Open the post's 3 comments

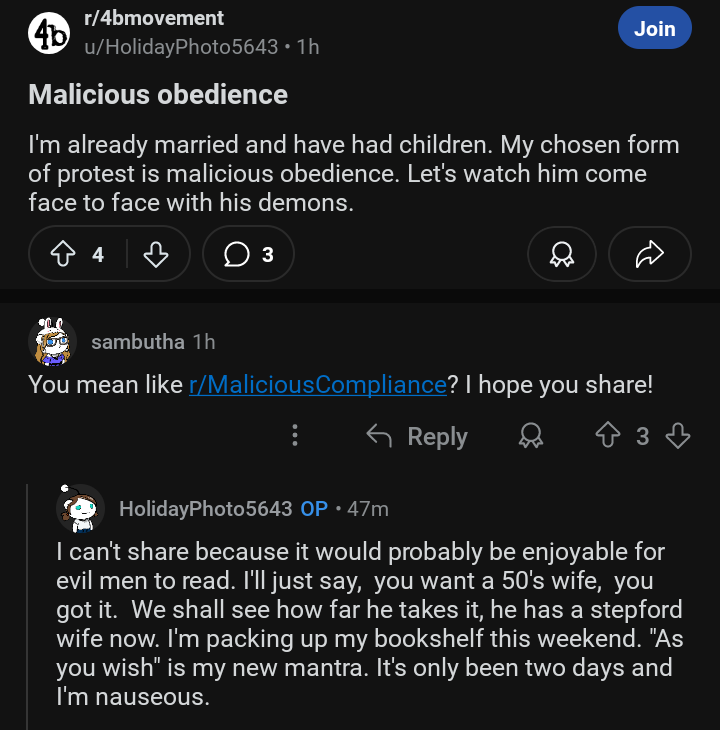tap(248, 255)
